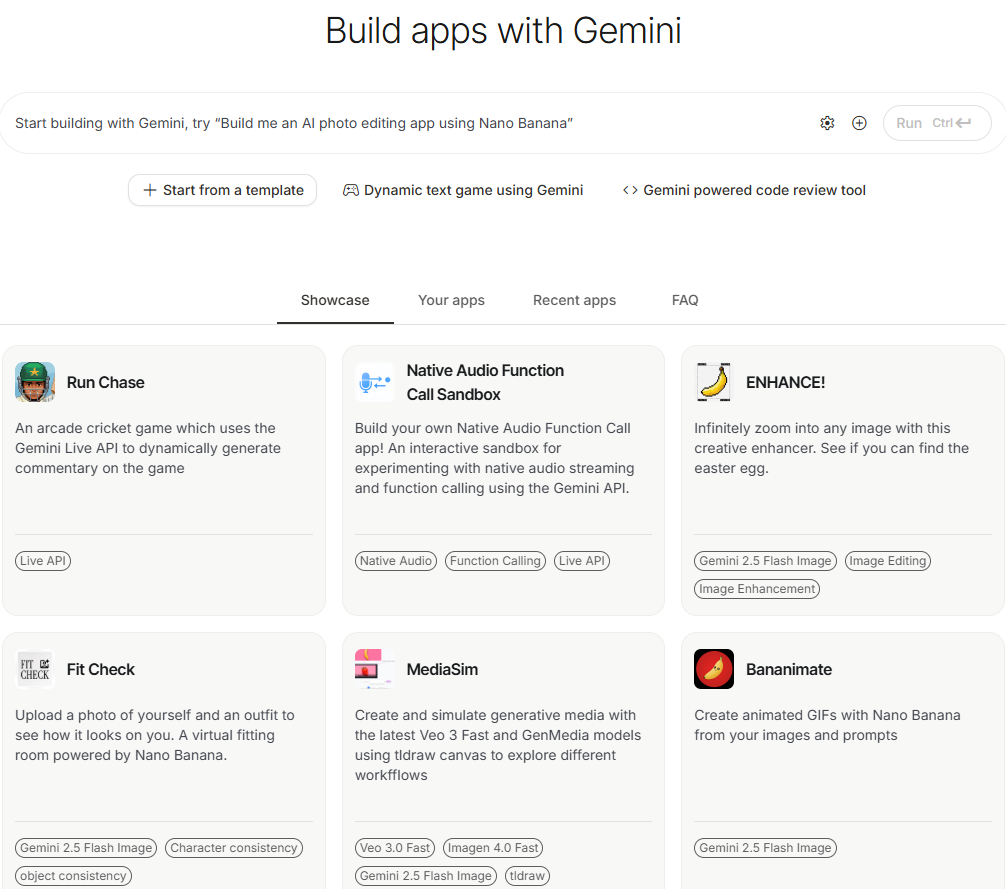This screenshot has height=889, width=1006.
Task: Open the Recent apps tab
Action: [x=574, y=300]
